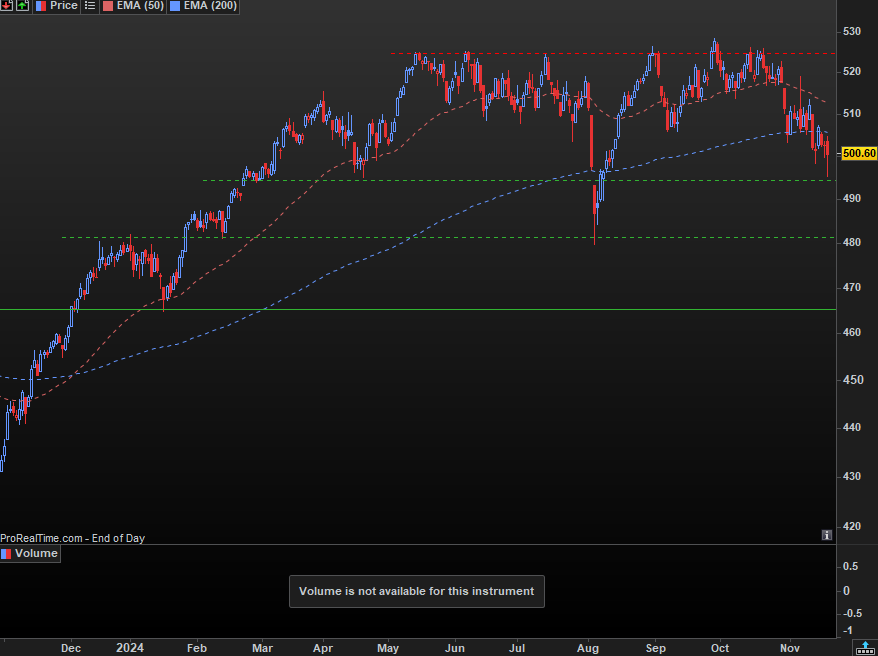This screenshot has width=878, height=656.
Task: Click the 440 price axis label
Action: [x=852, y=428]
